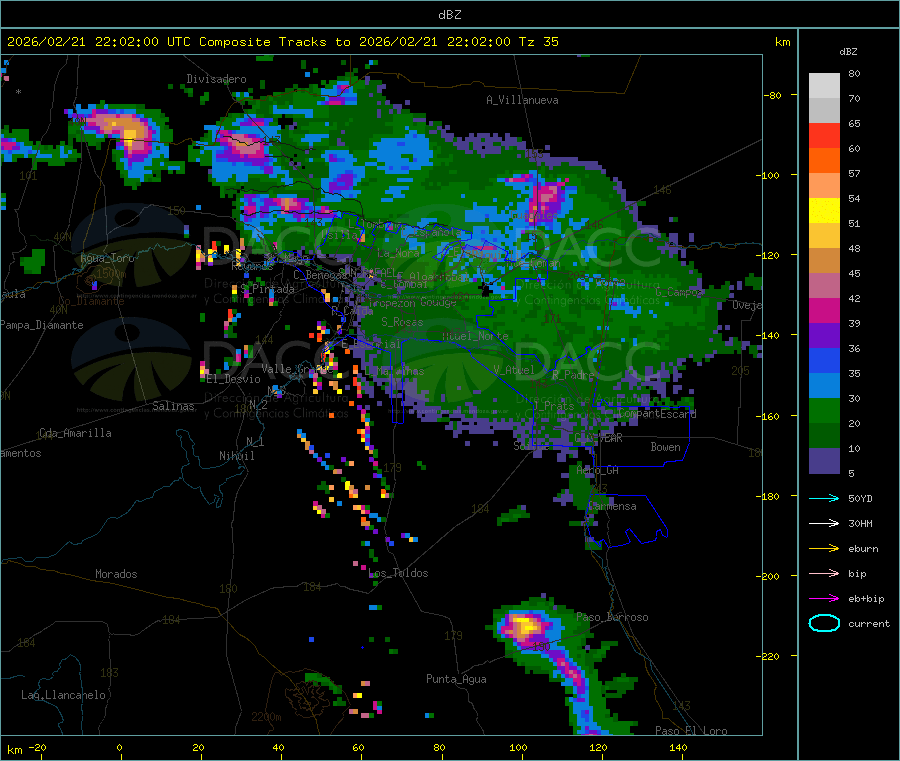Click the cyan 'current' ellipse legend icon
The height and width of the screenshot is (761, 900).
[x=824, y=623]
